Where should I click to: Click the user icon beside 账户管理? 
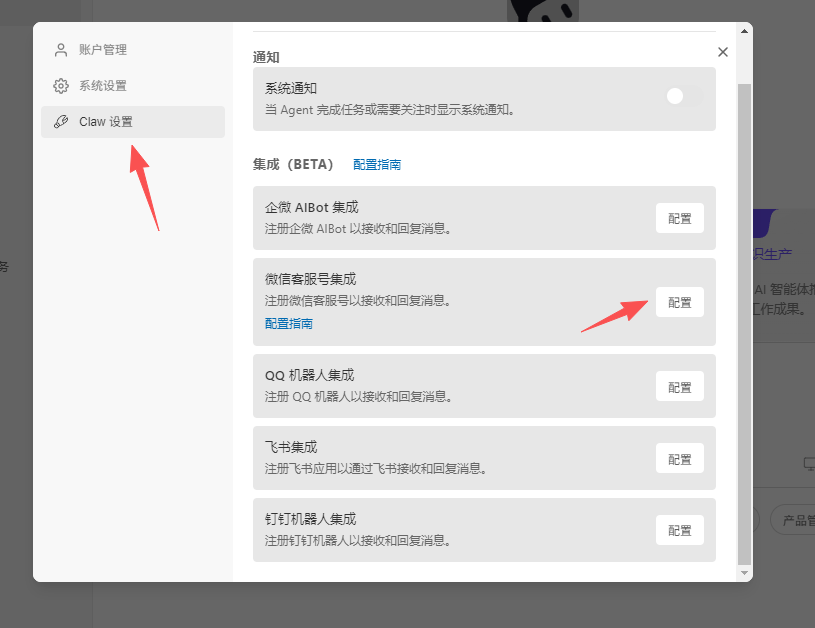point(61,50)
